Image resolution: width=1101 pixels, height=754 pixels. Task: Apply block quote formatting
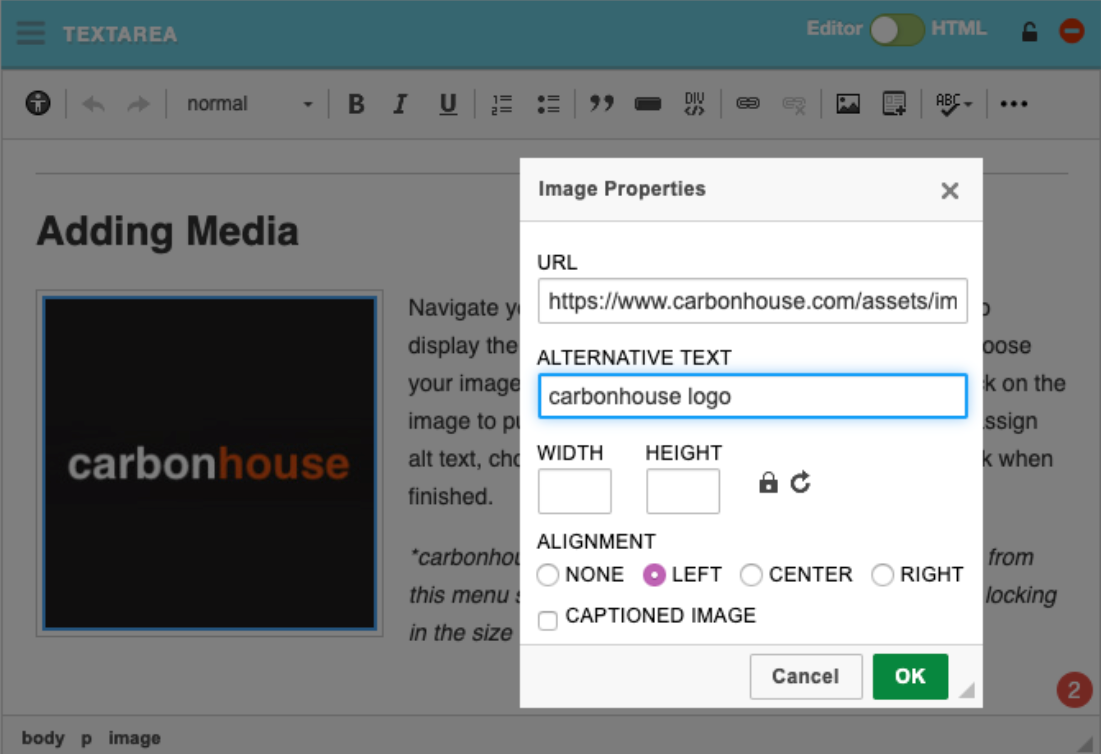601,104
